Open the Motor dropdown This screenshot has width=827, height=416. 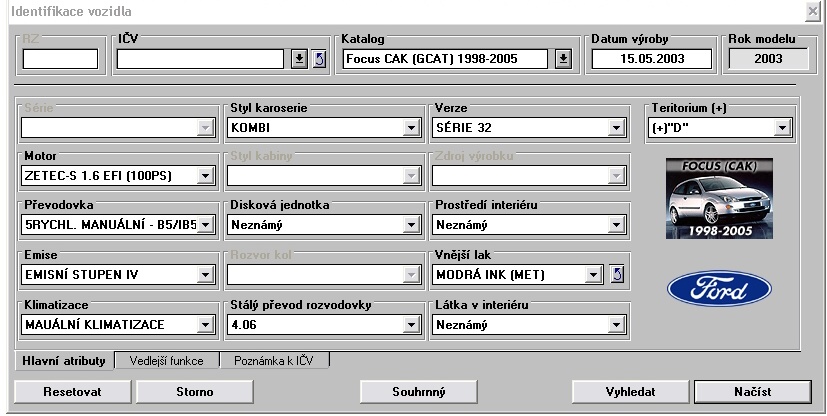pos(205,176)
